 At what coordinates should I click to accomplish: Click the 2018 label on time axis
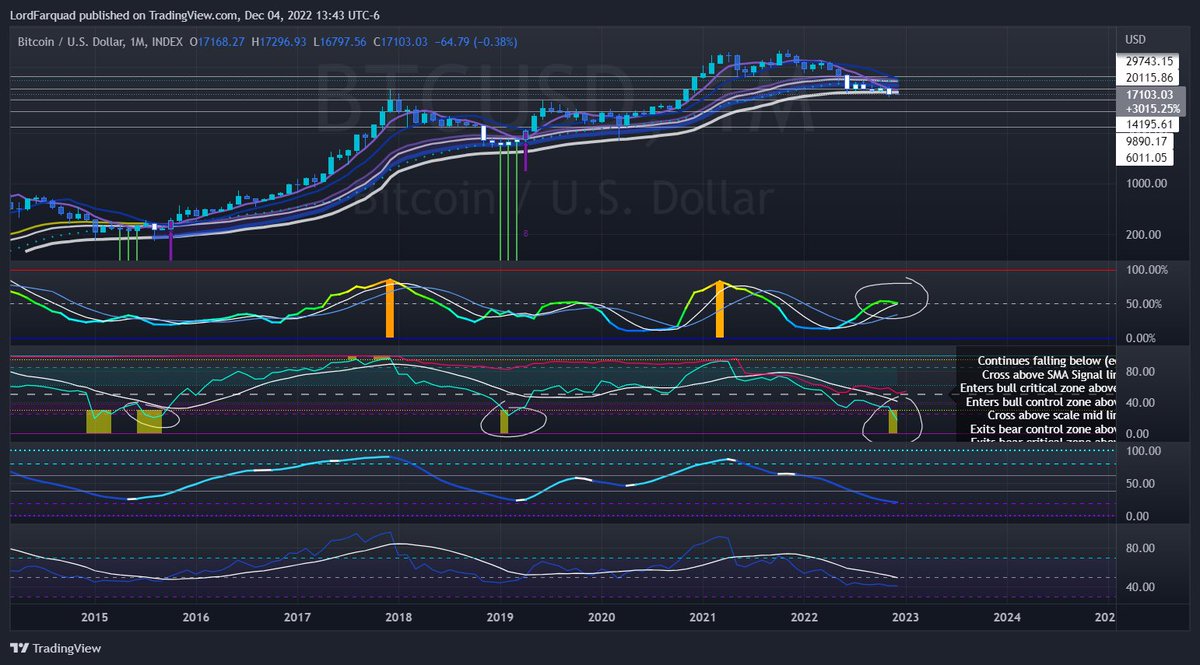coord(398,617)
